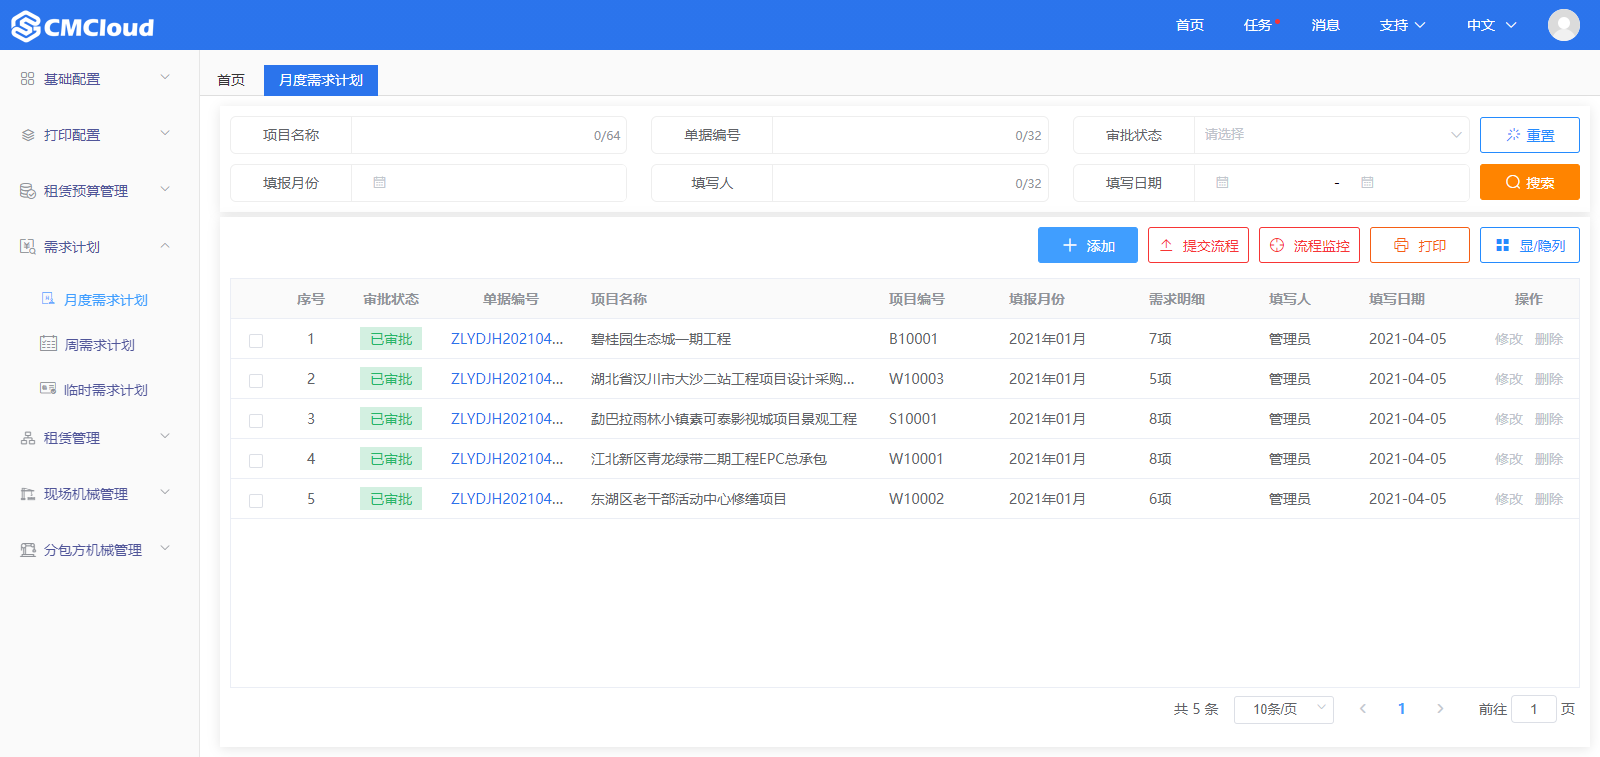Click the 租赁管理 sidebar icon
1600x757 pixels.
pyautogui.click(x=28, y=438)
